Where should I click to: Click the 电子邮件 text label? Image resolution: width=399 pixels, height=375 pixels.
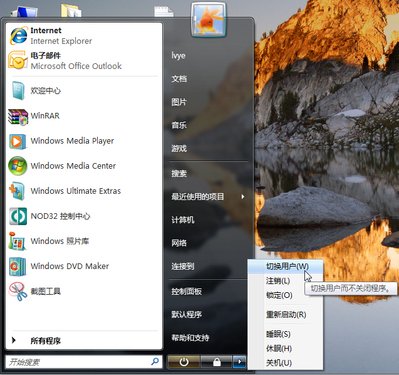point(46,55)
